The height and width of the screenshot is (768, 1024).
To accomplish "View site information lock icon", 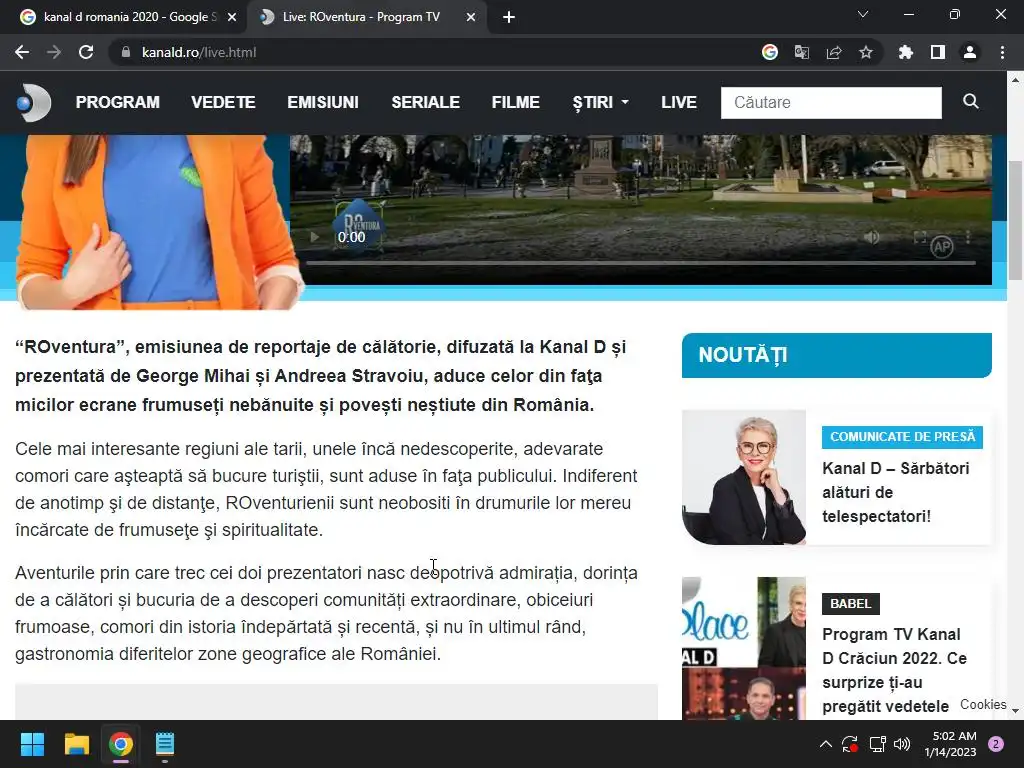I will click(x=126, y=52).
